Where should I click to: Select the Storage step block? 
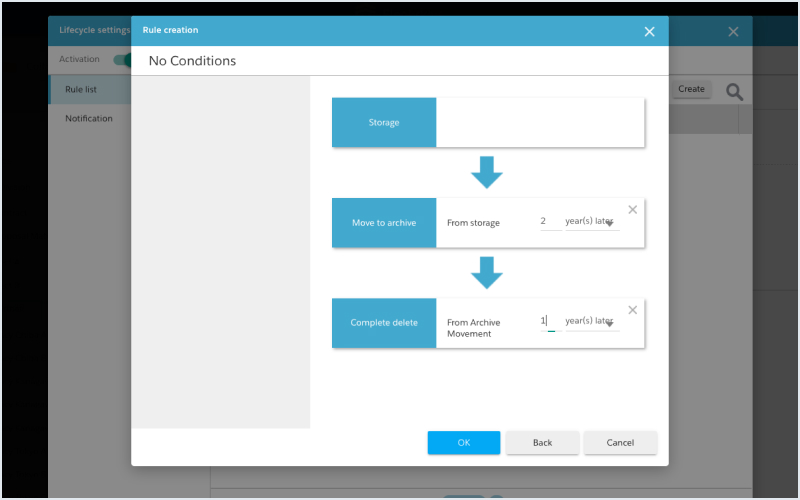tap(384, 122)
